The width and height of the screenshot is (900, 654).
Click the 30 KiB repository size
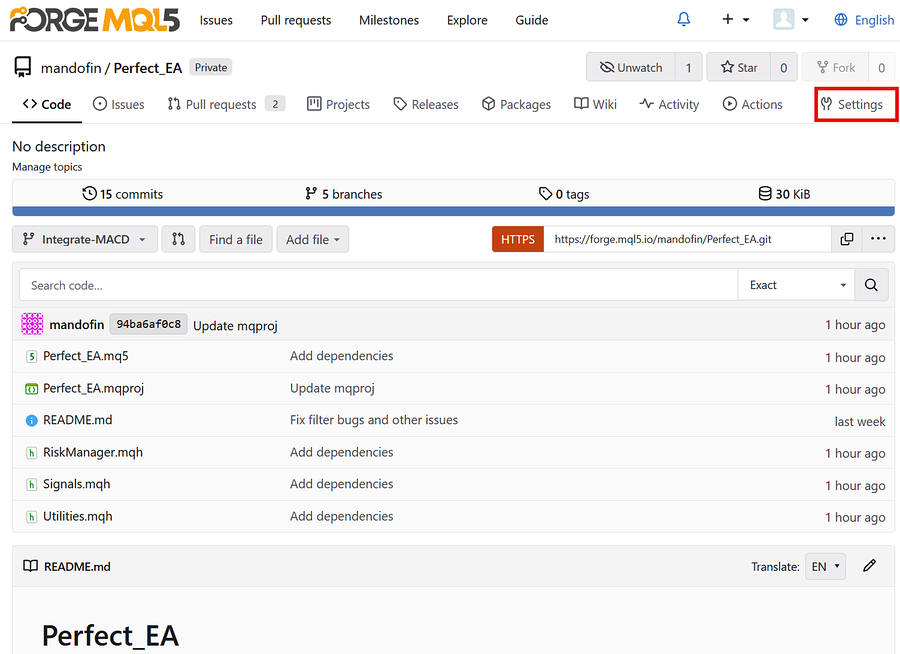(784, 194)
